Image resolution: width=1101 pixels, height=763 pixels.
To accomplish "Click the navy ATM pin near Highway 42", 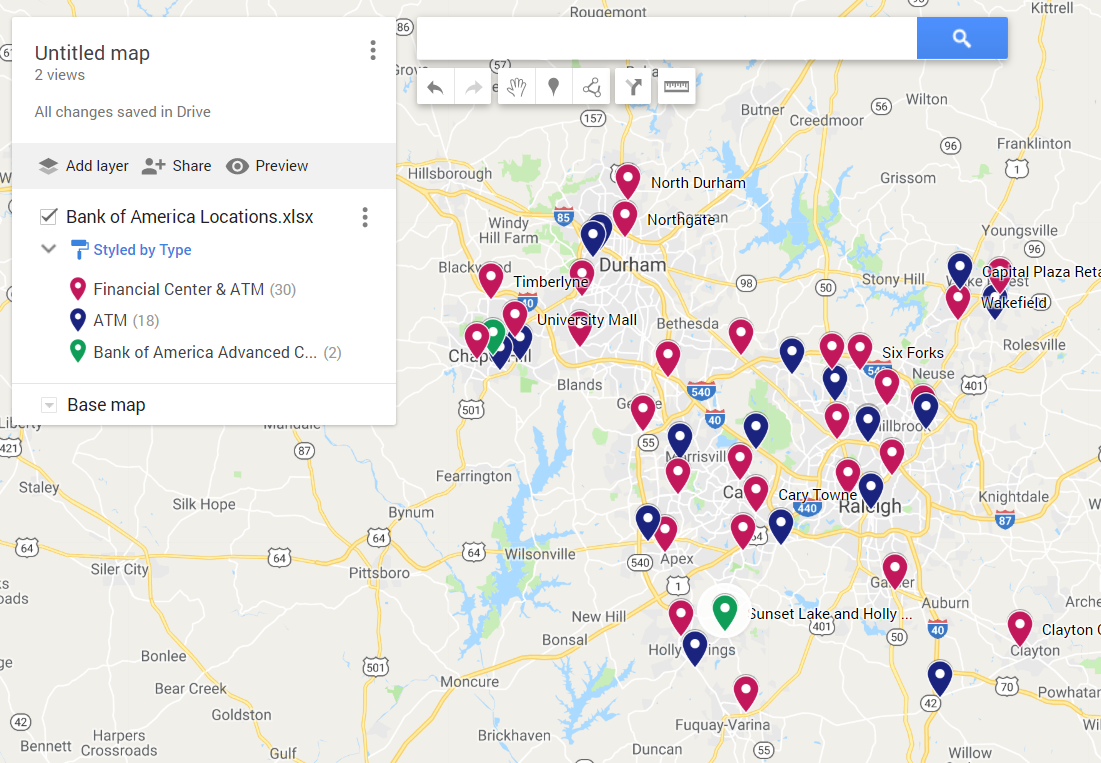I will [x=940, y=677].
